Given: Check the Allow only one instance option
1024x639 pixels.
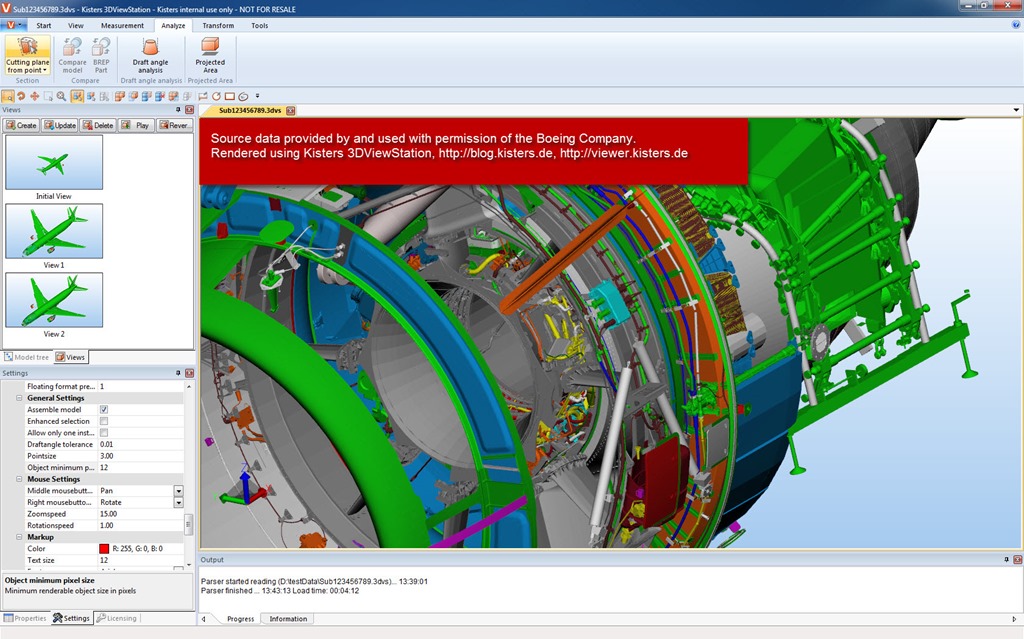Looking at the screenshot, I should tap(104, 433).
